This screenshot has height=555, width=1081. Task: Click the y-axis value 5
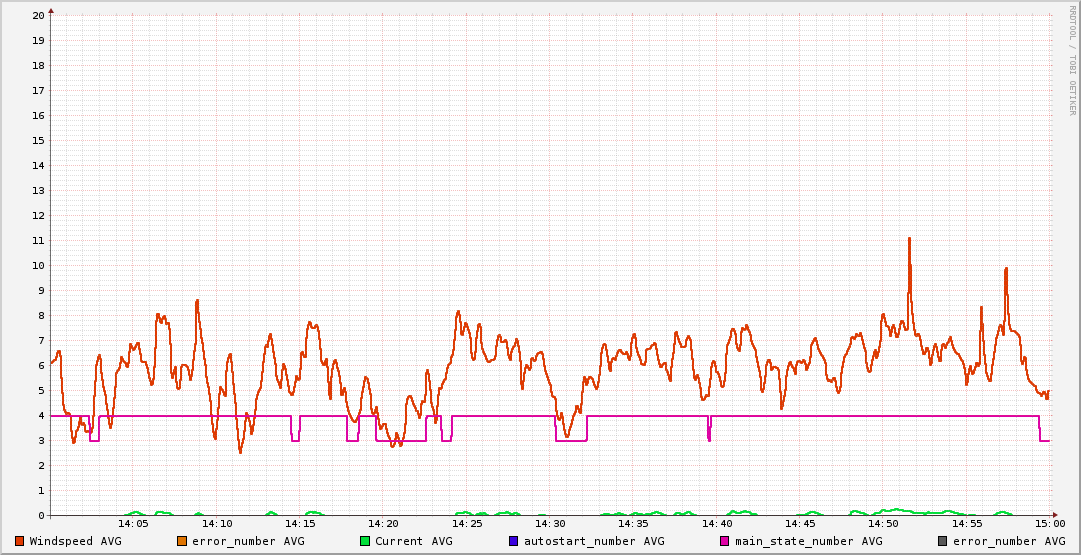pos(41,390)
